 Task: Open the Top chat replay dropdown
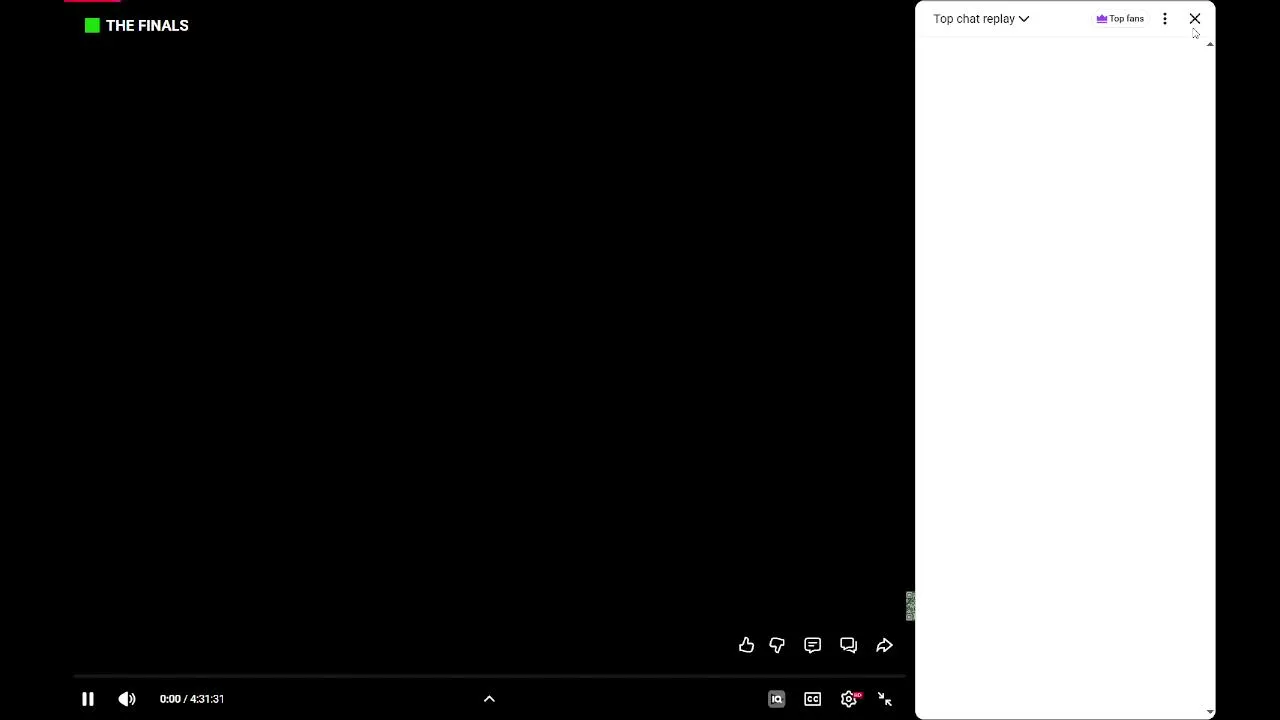[x=981, y=19]
